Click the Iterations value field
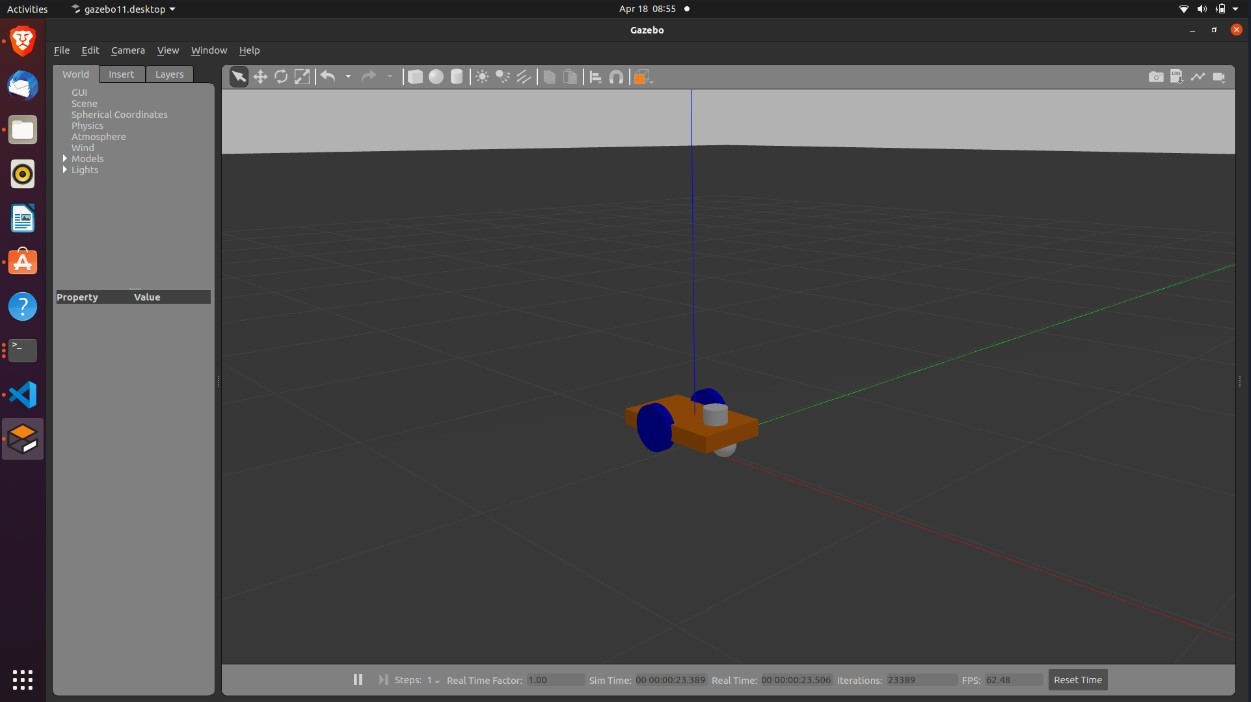This screenshot has width=1251, height=702. coord(921,680)
